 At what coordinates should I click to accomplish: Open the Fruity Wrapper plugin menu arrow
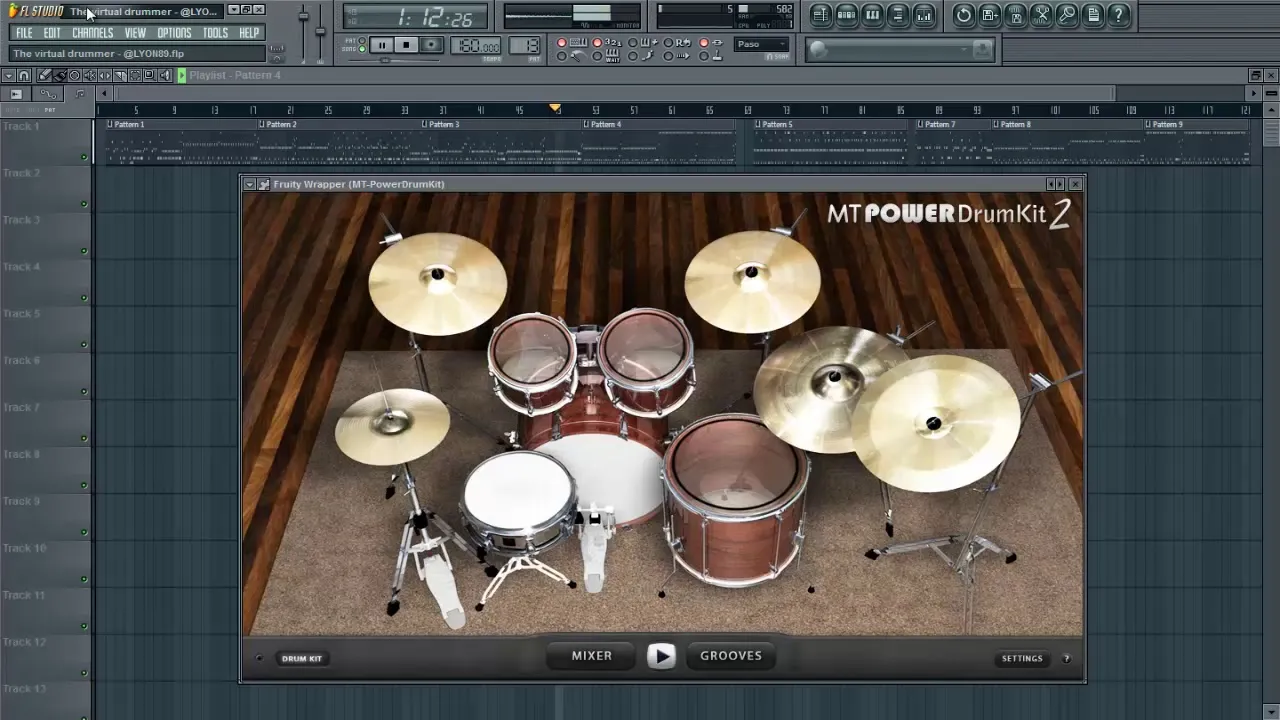pos(249,184)
